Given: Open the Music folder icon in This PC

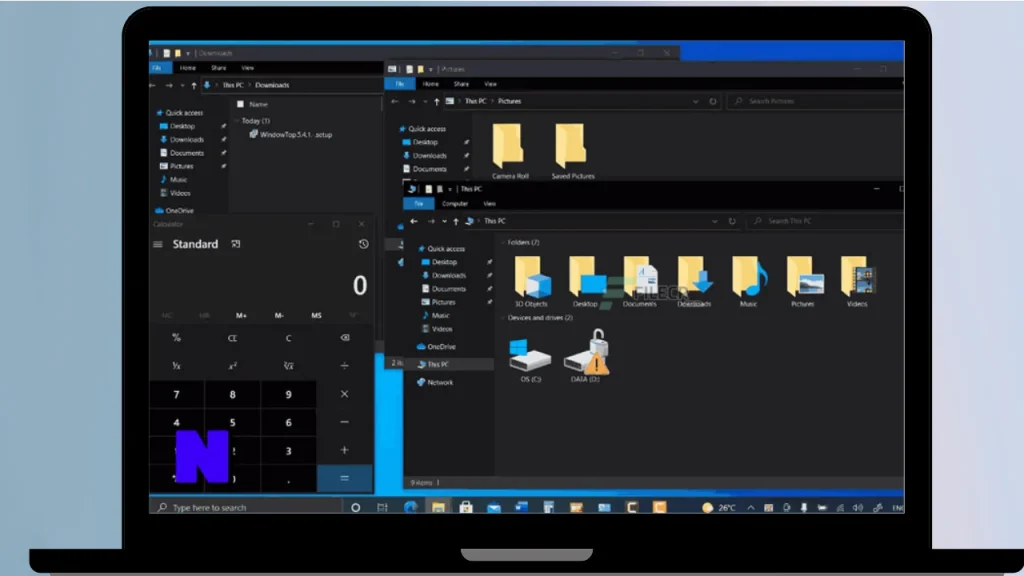Looking at the screenshot, I should click(x=748, y=281).
